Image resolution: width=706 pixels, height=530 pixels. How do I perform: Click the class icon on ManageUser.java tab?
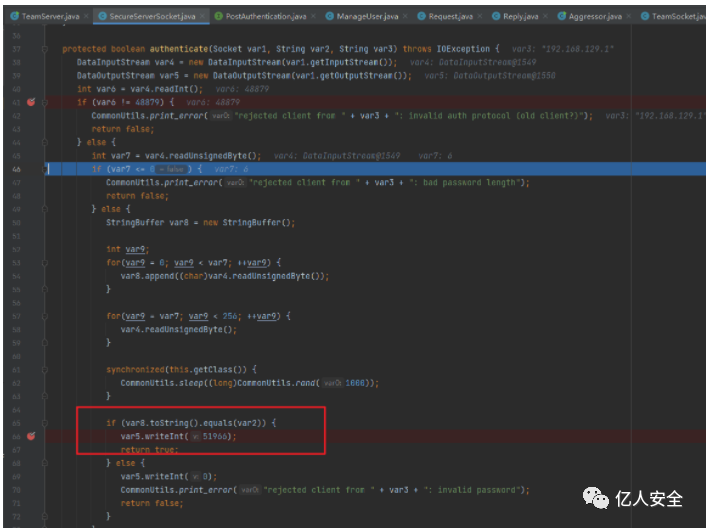tap(330, 16)
